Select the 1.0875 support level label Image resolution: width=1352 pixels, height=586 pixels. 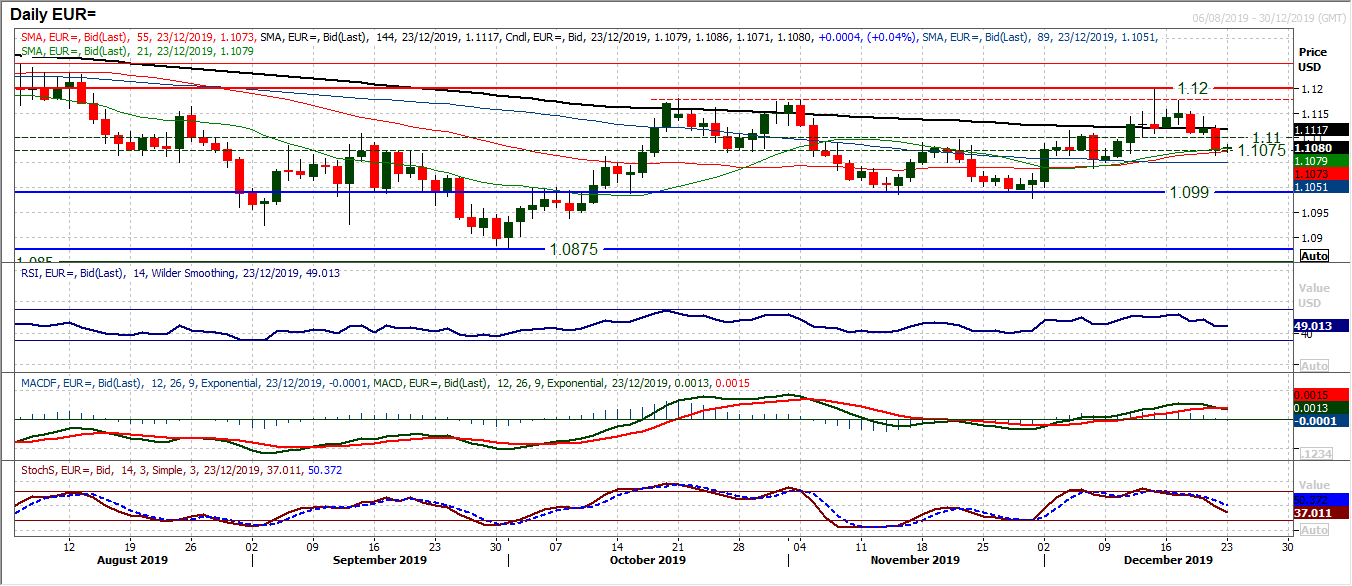575,249
